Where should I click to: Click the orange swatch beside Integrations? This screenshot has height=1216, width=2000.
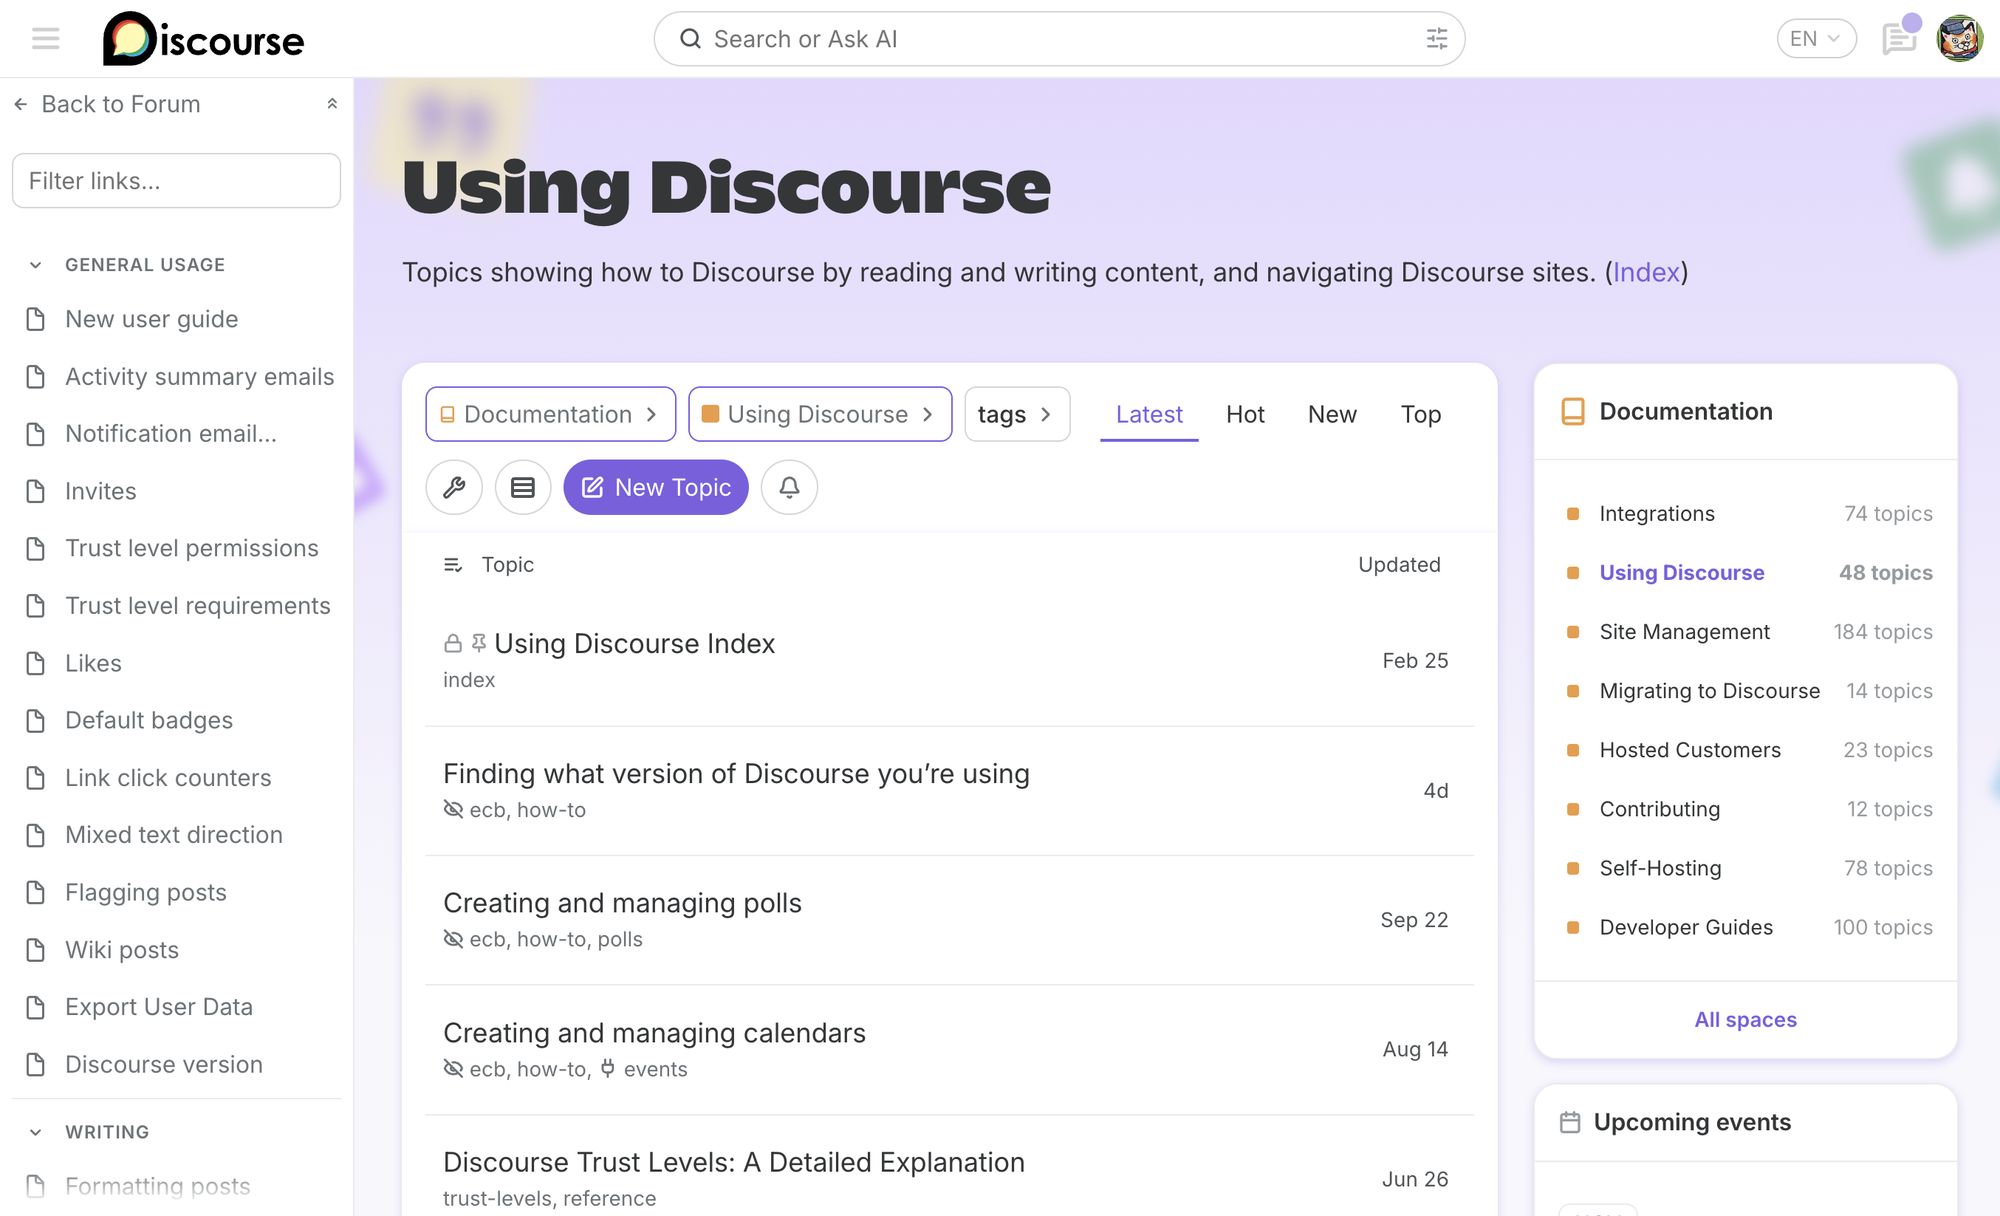point(1573,514)
